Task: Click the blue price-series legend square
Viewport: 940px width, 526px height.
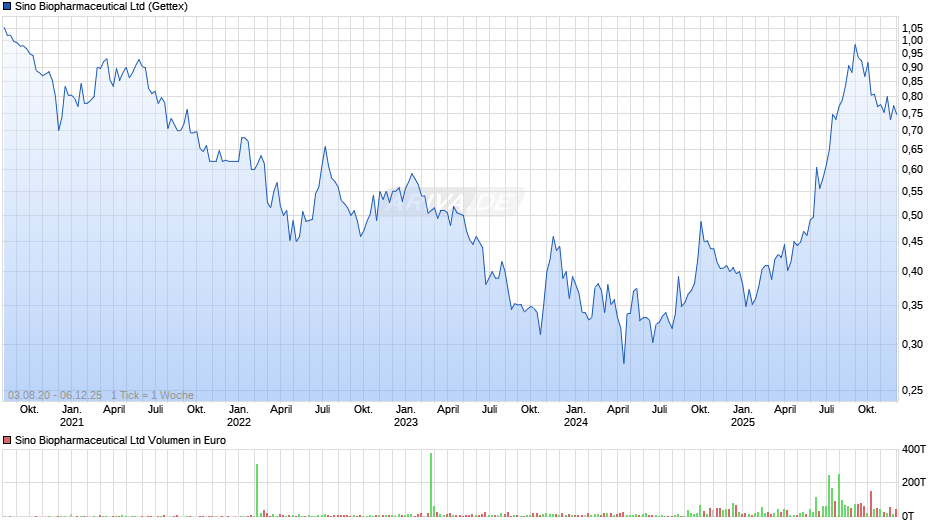Action: point(7,7)
